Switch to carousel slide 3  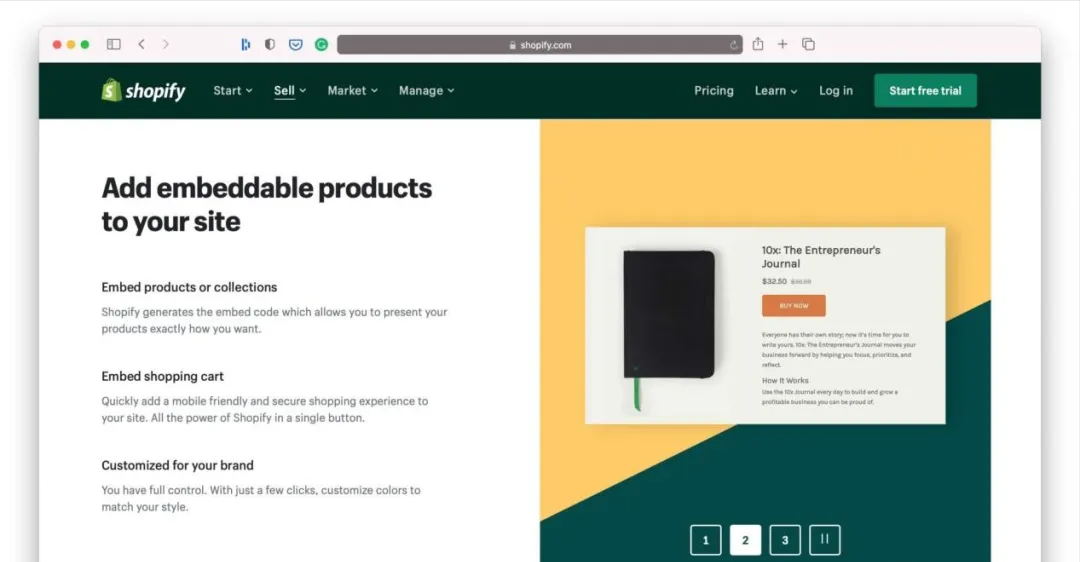point(785,540)
